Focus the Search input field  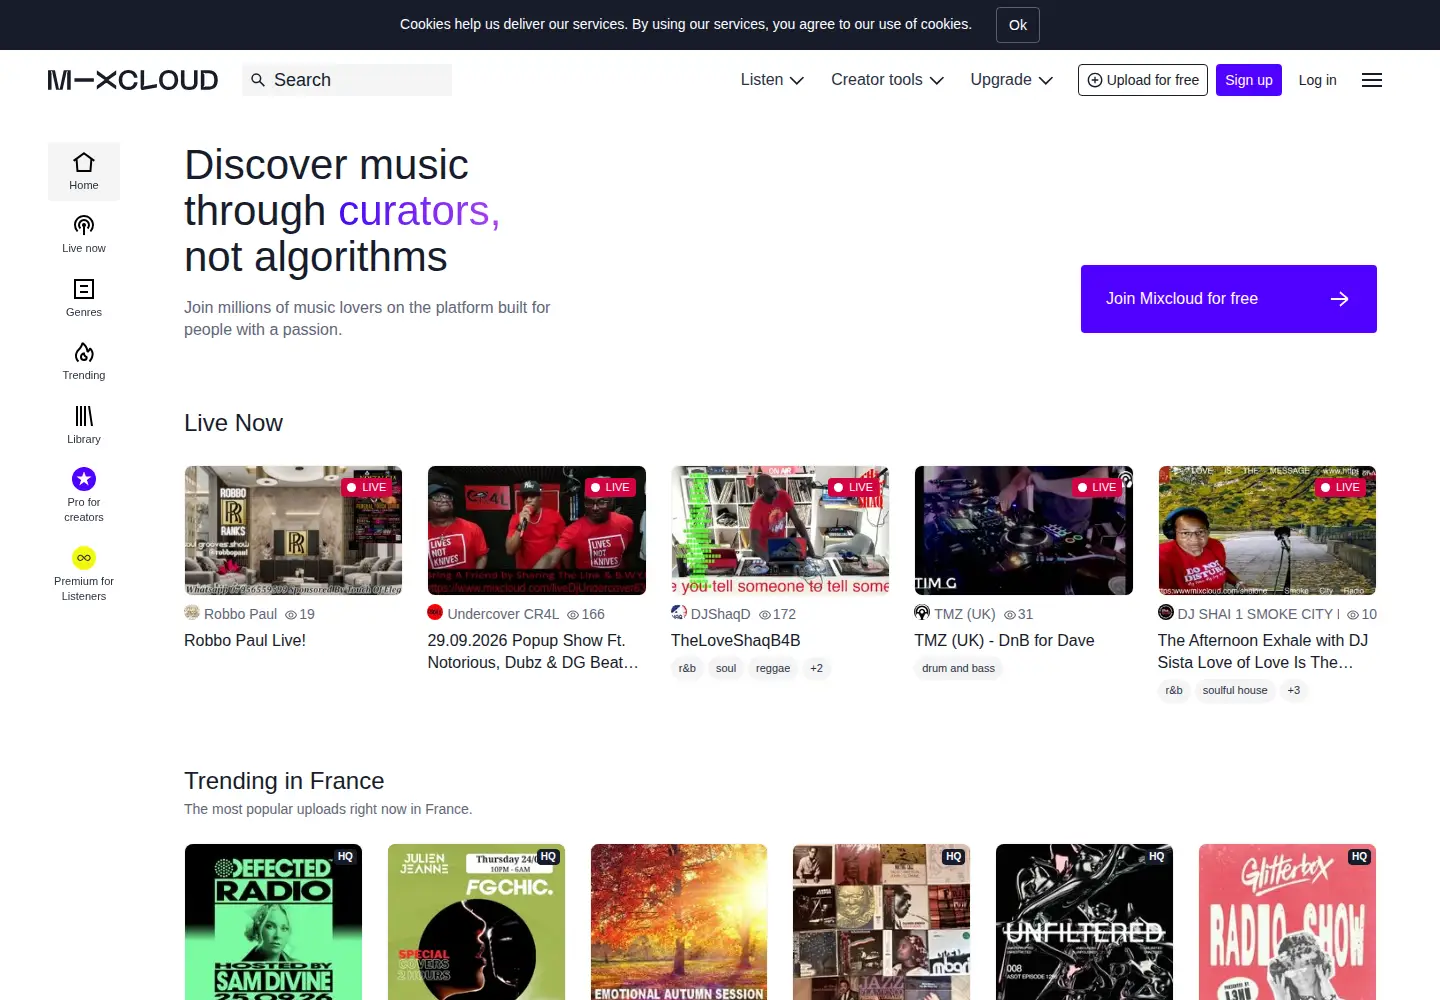(x=347, y=80)
